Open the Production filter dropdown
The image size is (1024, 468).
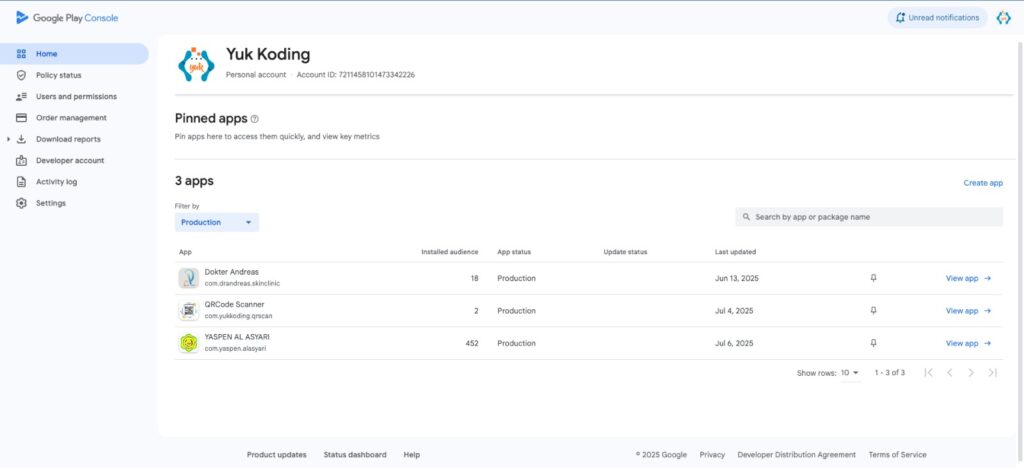point(217,223)
